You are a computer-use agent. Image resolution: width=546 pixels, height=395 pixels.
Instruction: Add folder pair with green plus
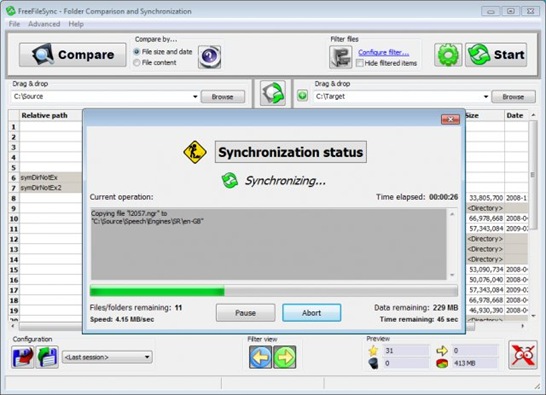pyautogui.click(x=302, y=95)
